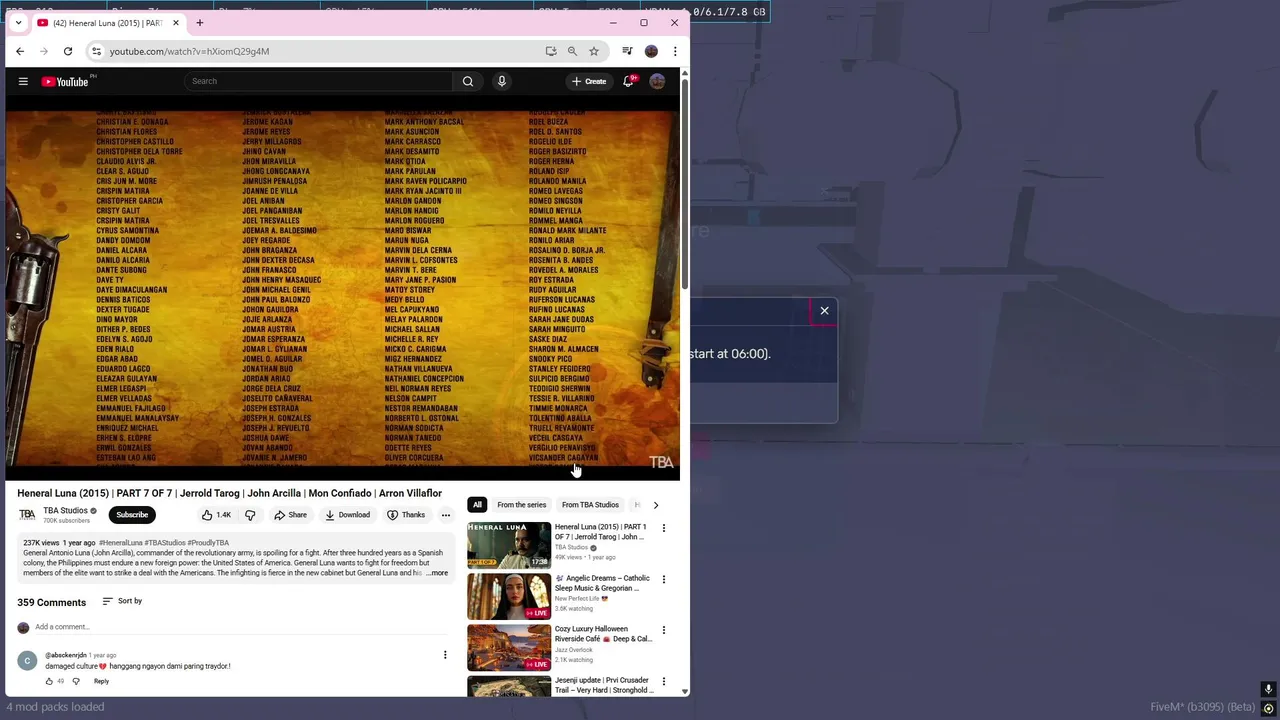Bookmark this page with the star icon
Screen dimensions: 1280x720
point(594,51)
